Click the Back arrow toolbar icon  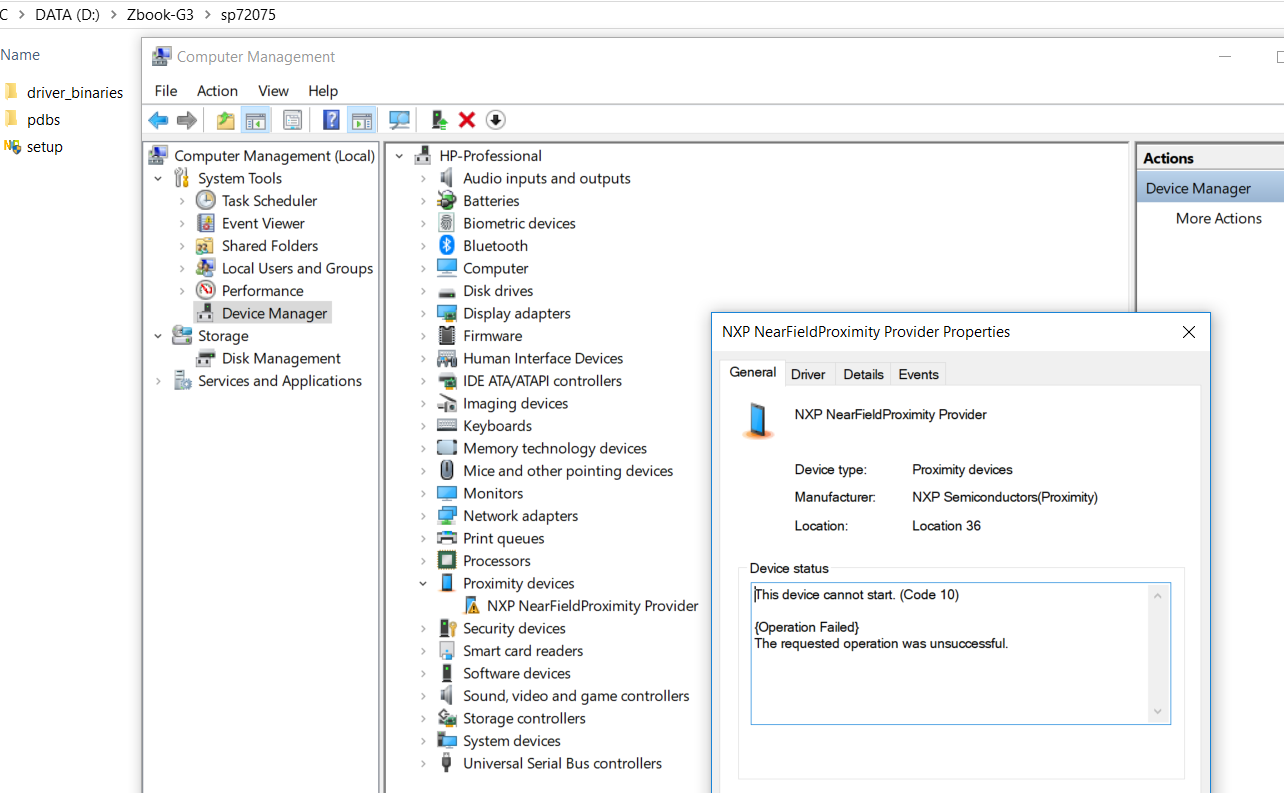(x=158, y=120)
